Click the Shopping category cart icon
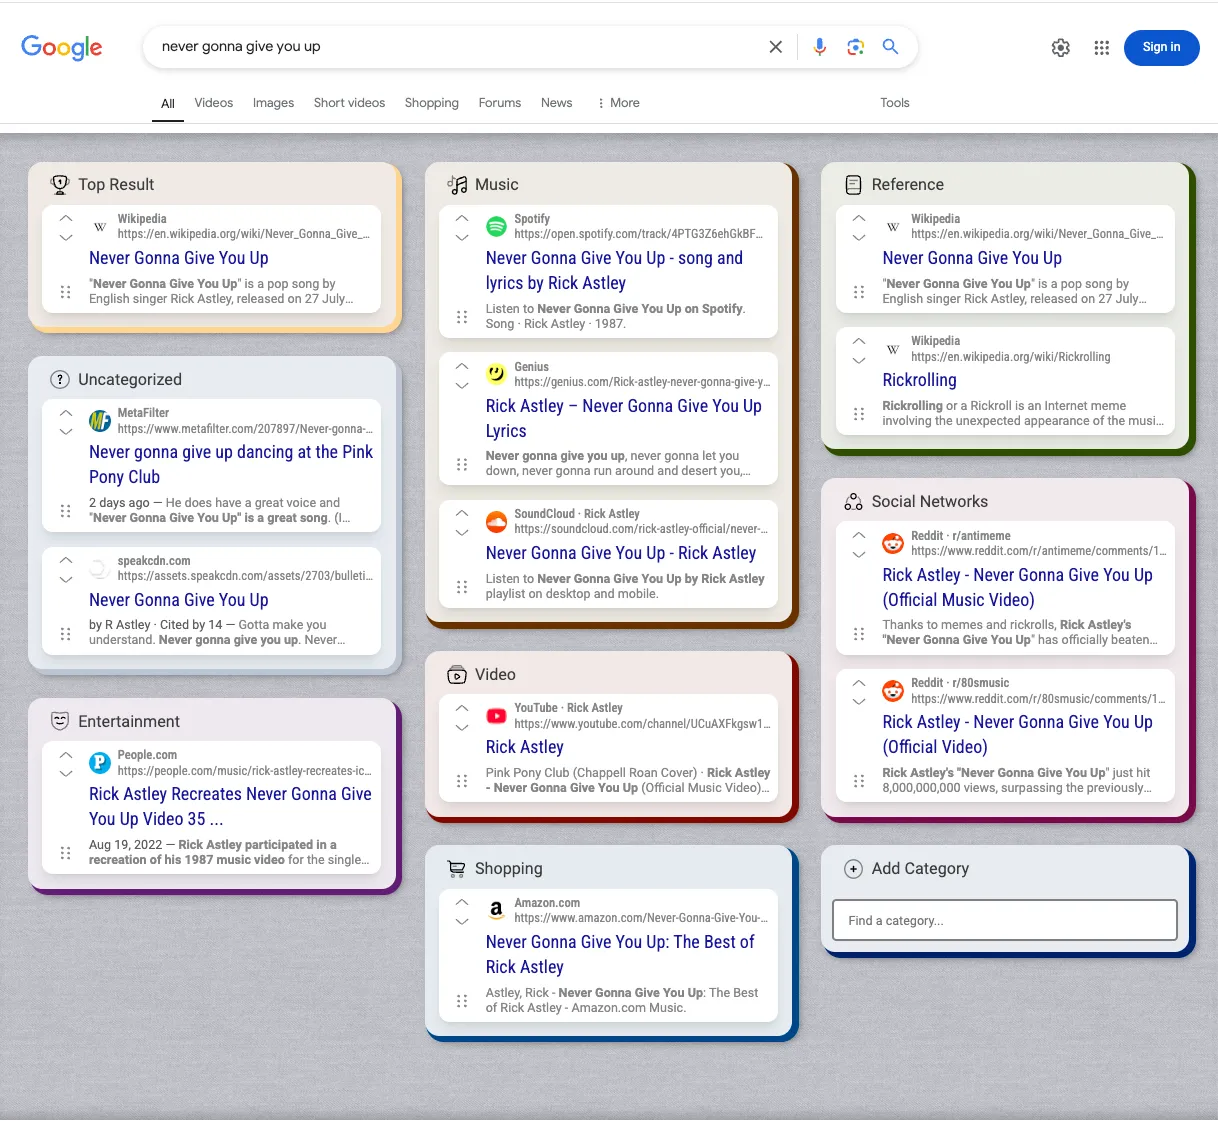This screenshot has height=1121, width=1218. pyautogui.click(x=456, y=869)
